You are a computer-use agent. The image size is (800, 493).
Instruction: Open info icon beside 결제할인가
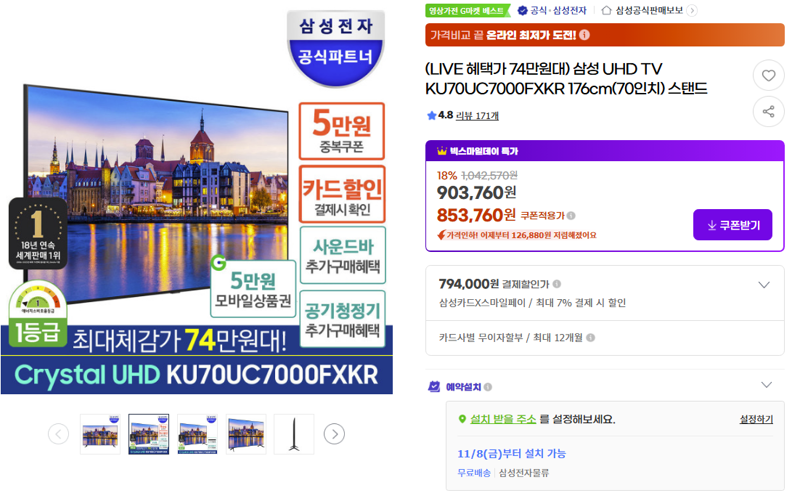point(557,284)
